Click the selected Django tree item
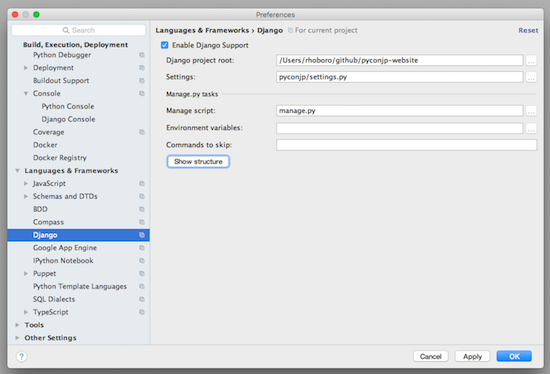 (79, 235)
